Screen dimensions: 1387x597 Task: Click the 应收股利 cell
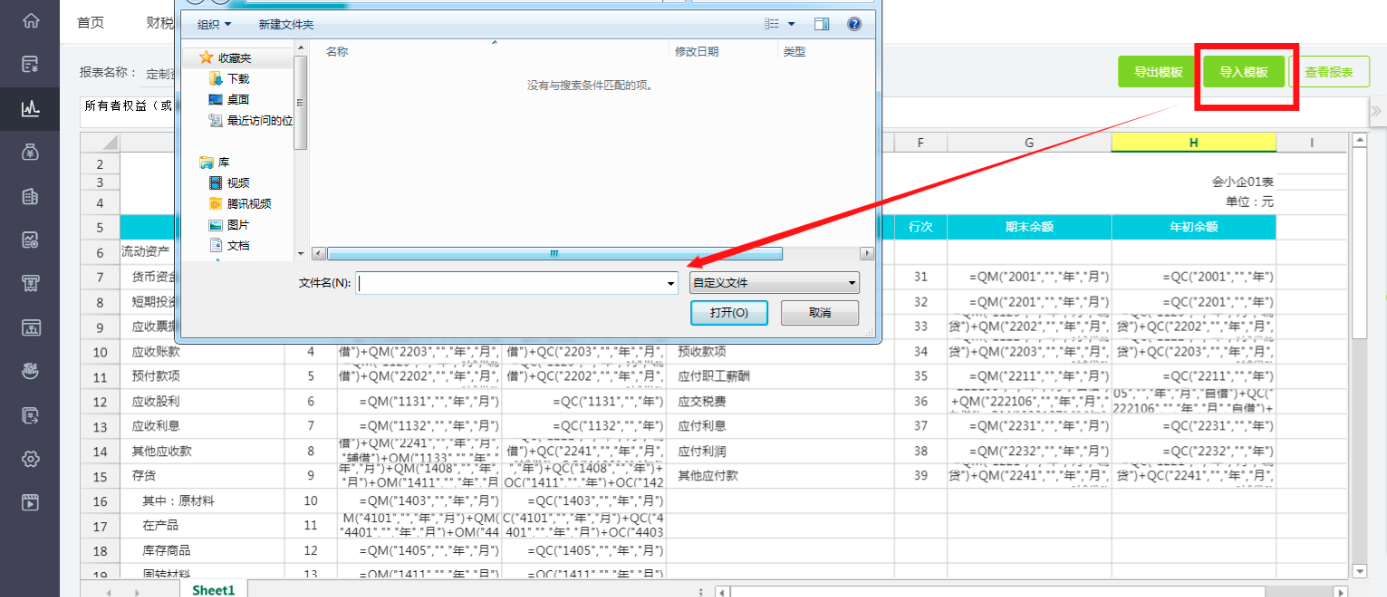pyautogui.click(x=202, y=401)
